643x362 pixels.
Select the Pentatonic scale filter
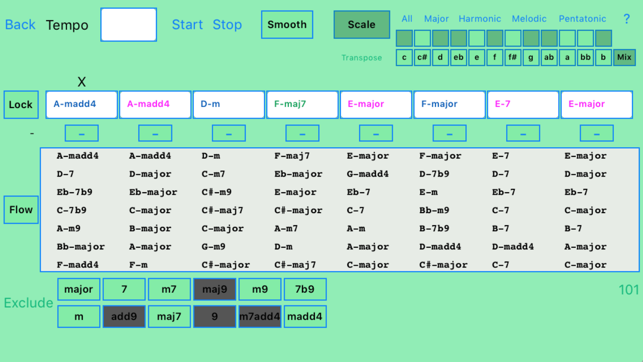582,19
